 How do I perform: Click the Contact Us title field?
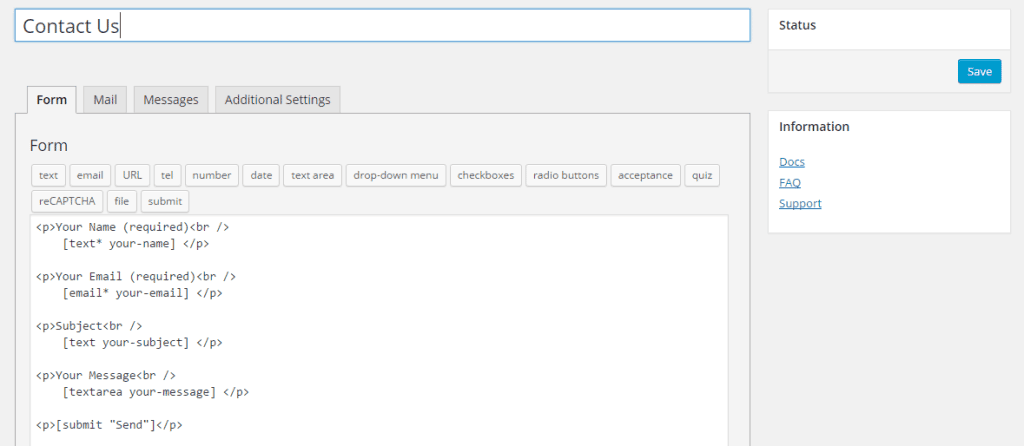[x=382, y=26]
